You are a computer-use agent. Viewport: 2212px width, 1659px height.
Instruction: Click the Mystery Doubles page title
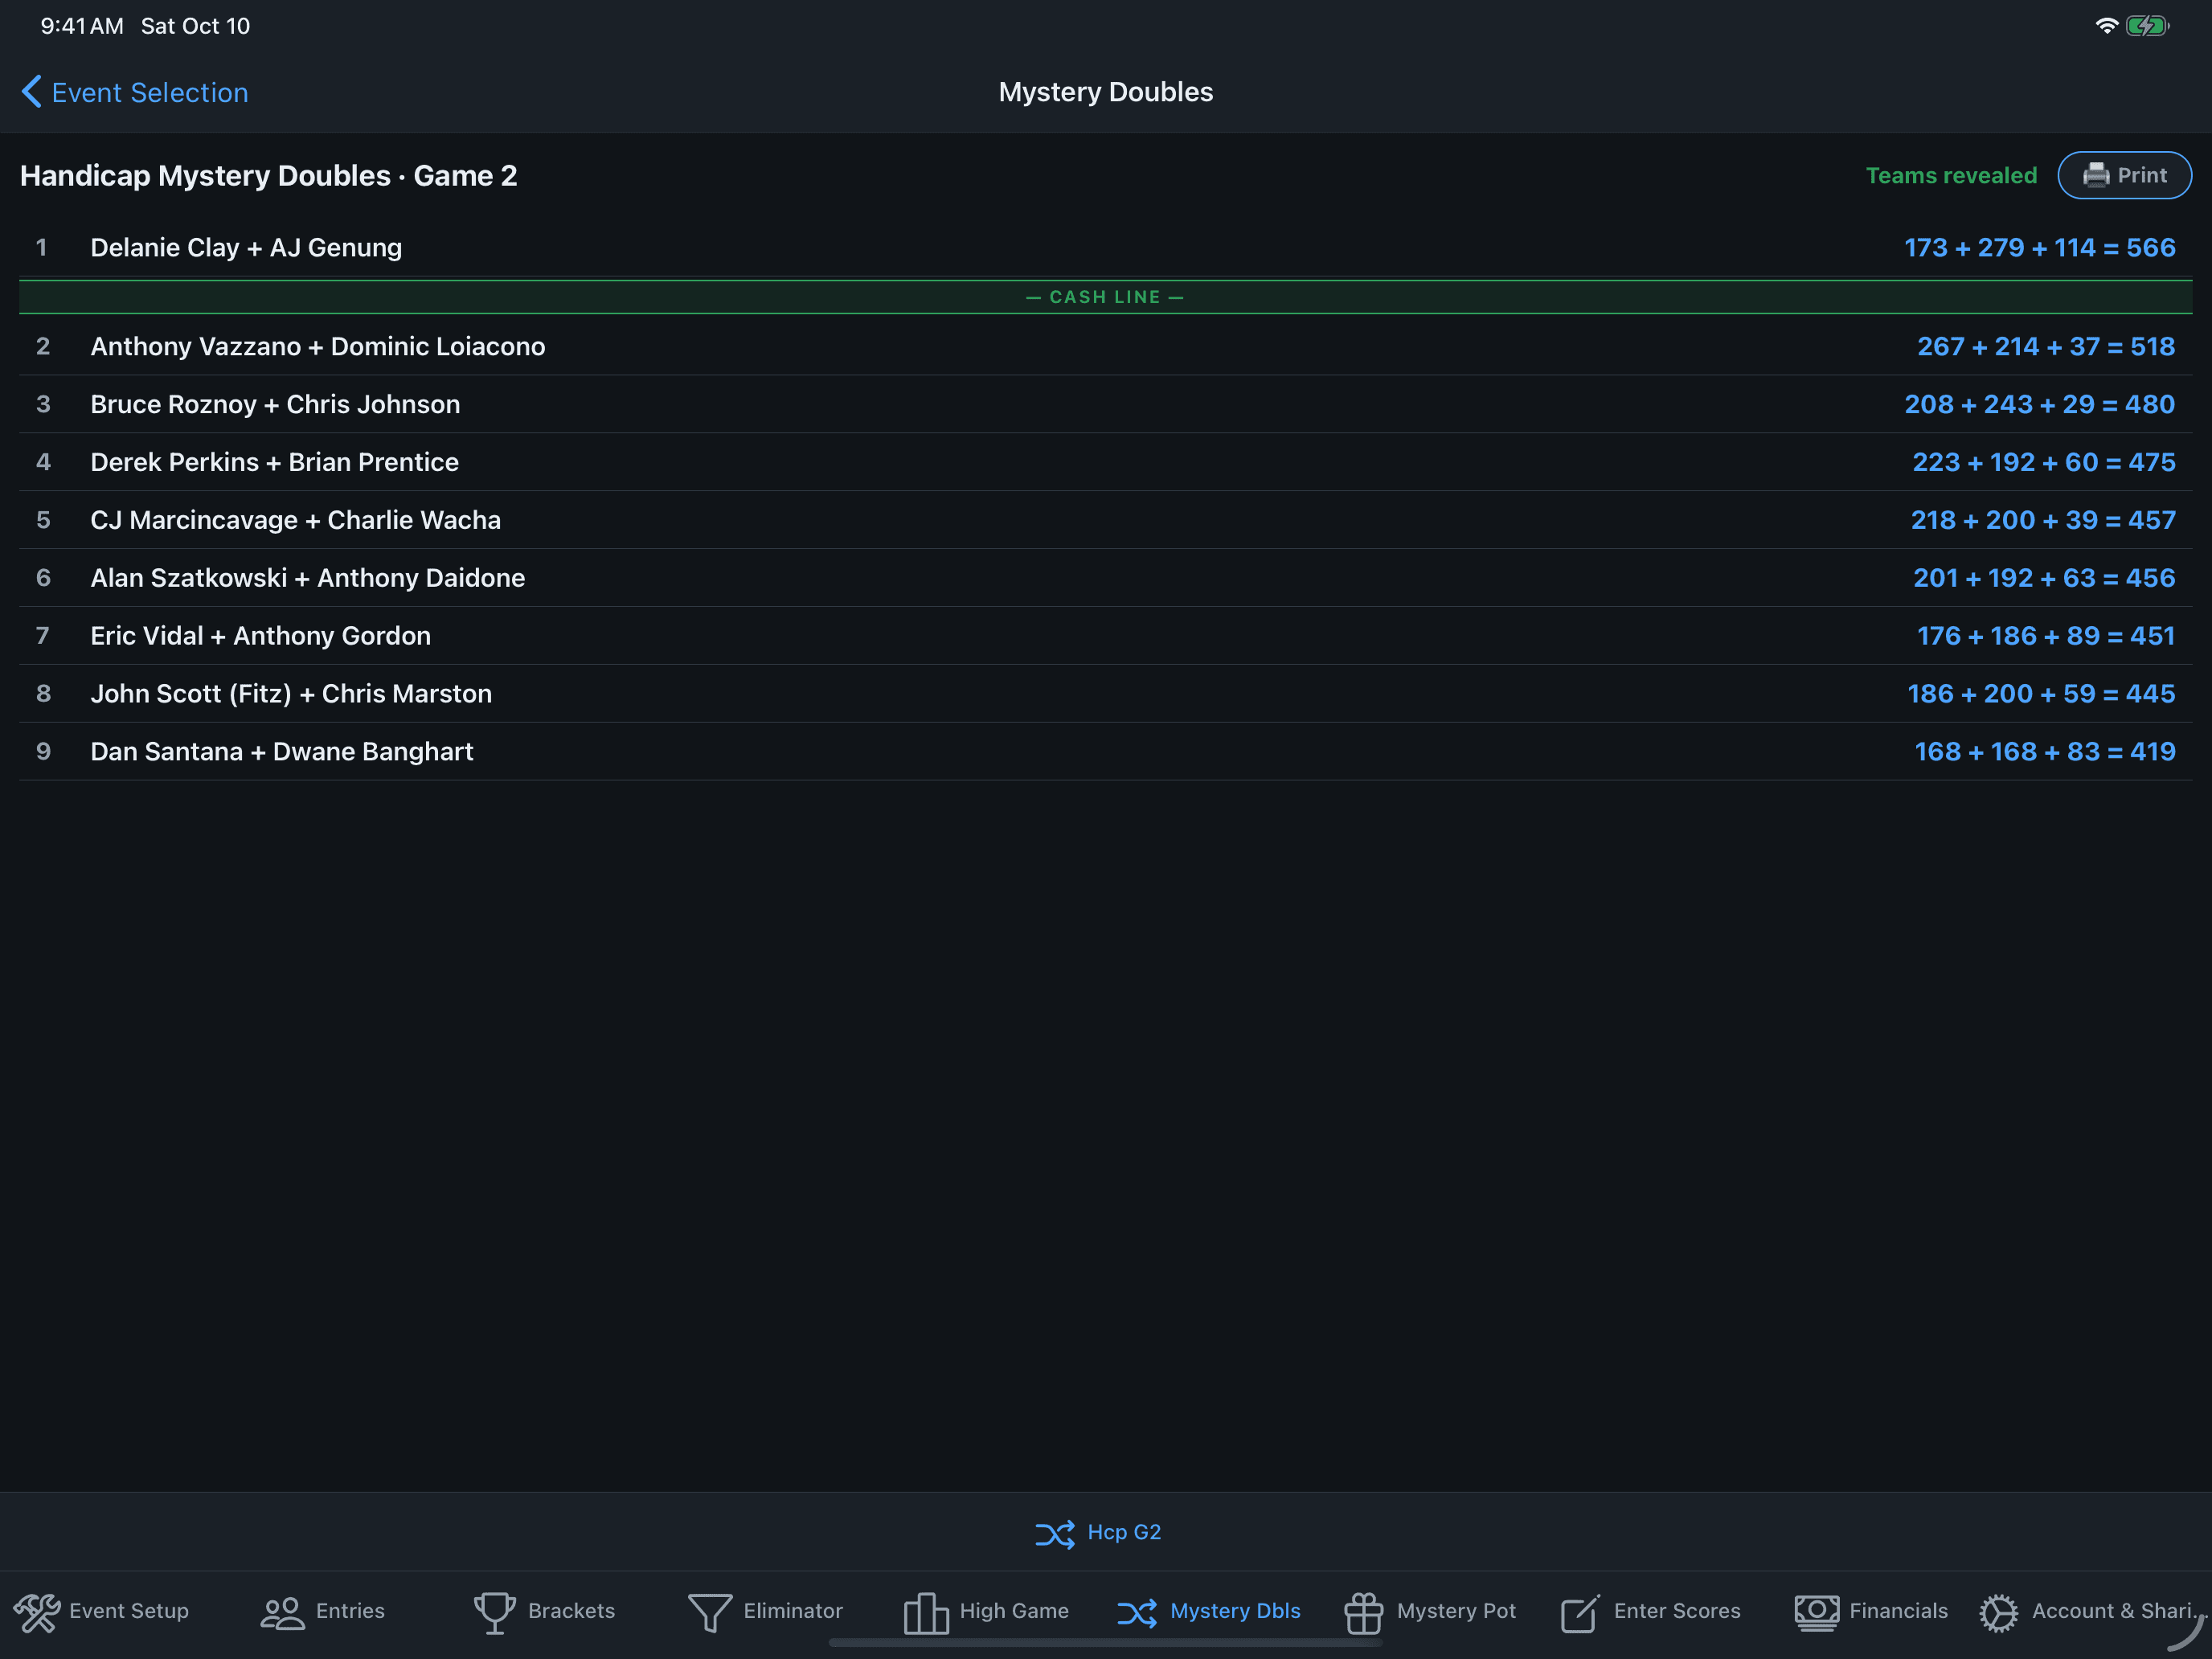(1106, 92)
